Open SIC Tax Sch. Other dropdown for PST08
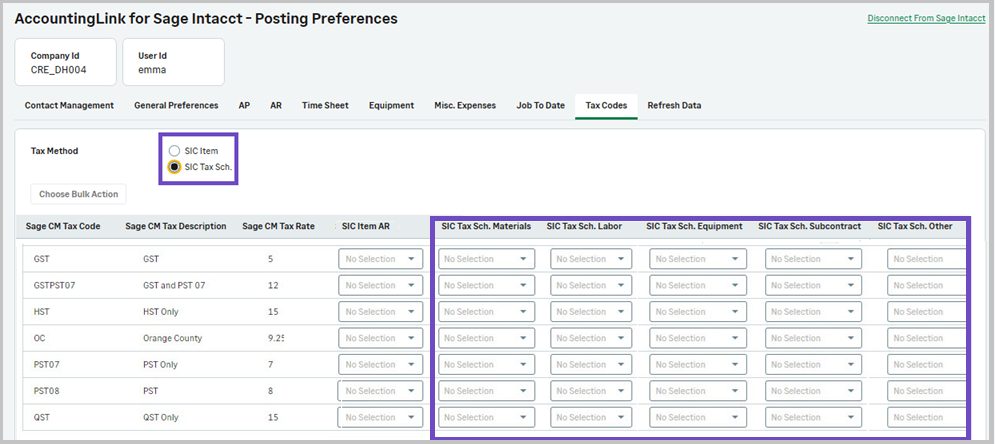 click(x=926, y=391)
